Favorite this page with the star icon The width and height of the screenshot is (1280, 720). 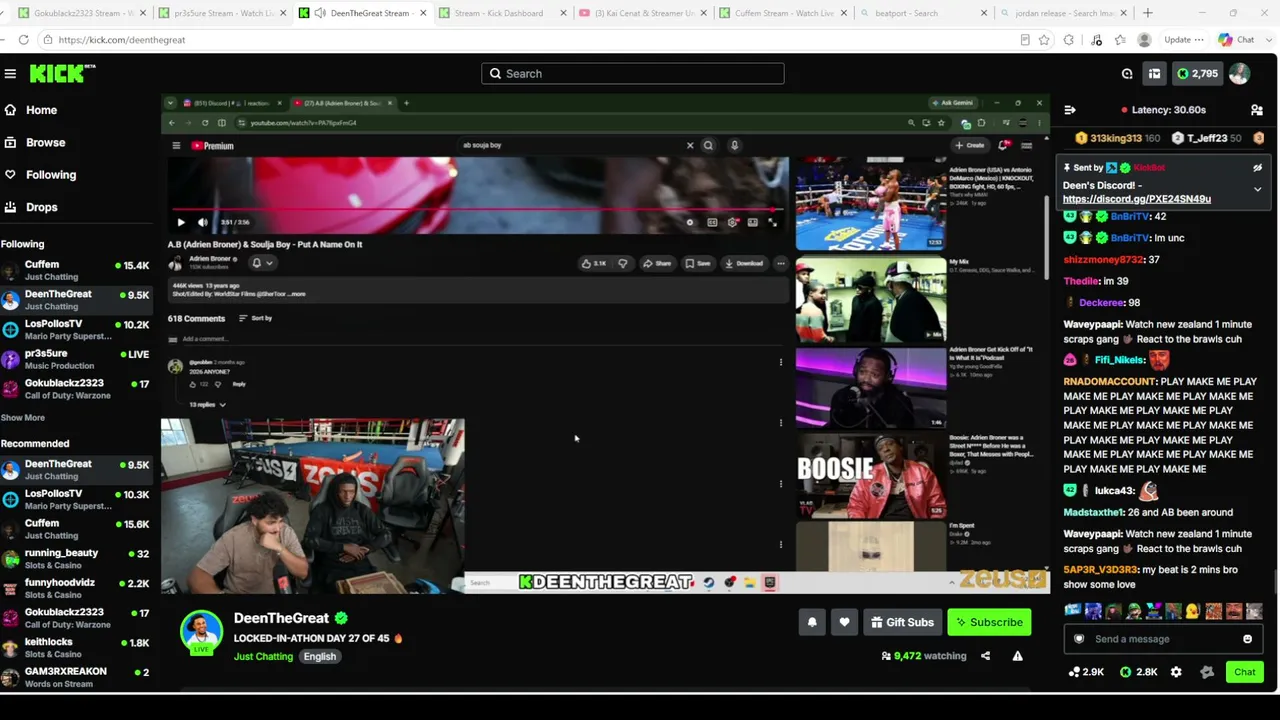pyautogui.click(x=1044, y=40)
